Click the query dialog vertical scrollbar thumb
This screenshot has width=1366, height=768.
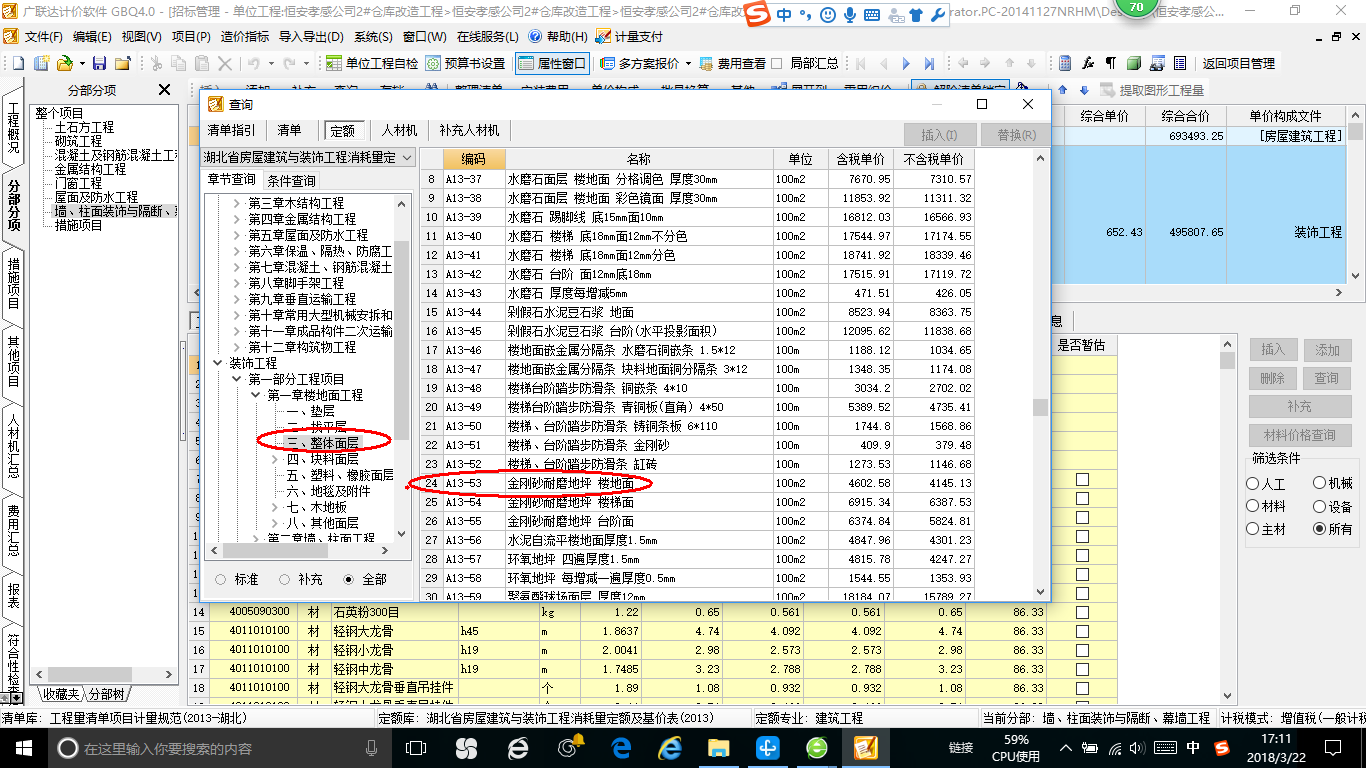click(1040, 407)
